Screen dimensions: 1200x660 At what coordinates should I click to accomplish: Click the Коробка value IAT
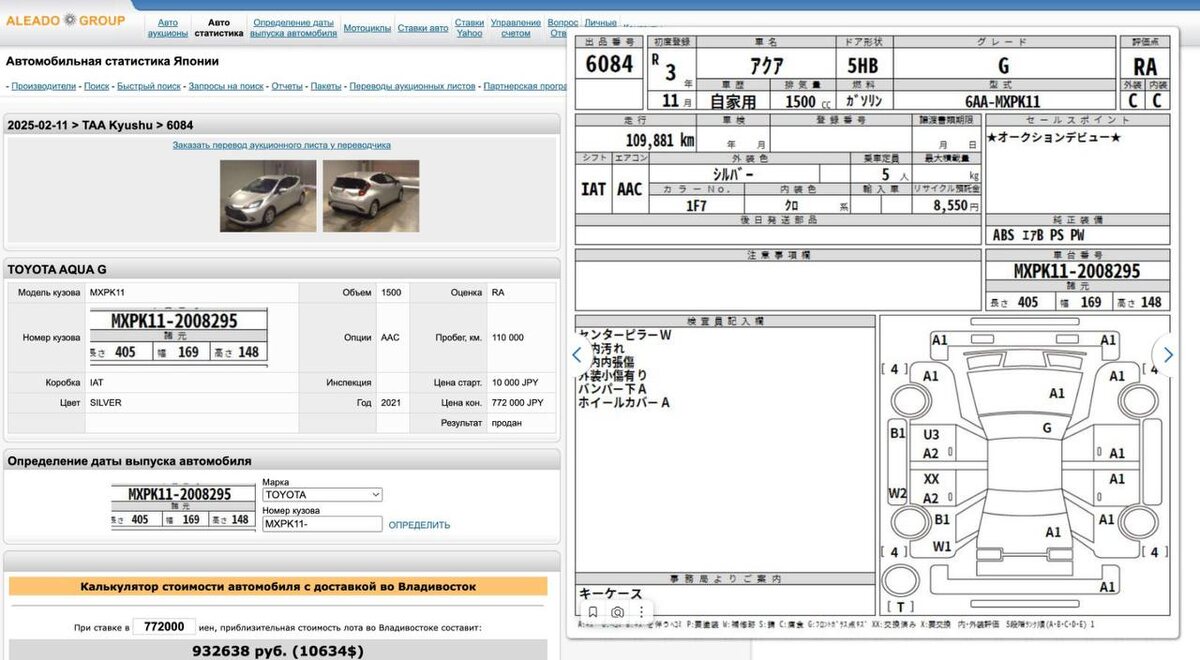coord(96,382)
